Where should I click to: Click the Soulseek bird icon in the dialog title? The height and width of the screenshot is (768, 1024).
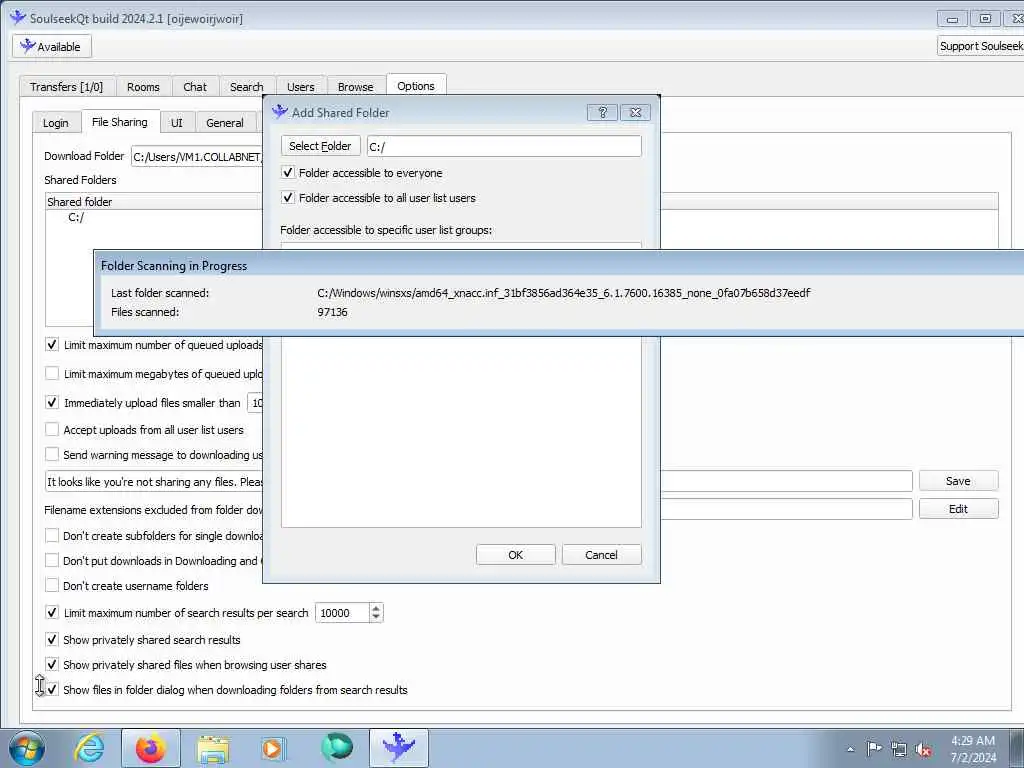point(280,112)
